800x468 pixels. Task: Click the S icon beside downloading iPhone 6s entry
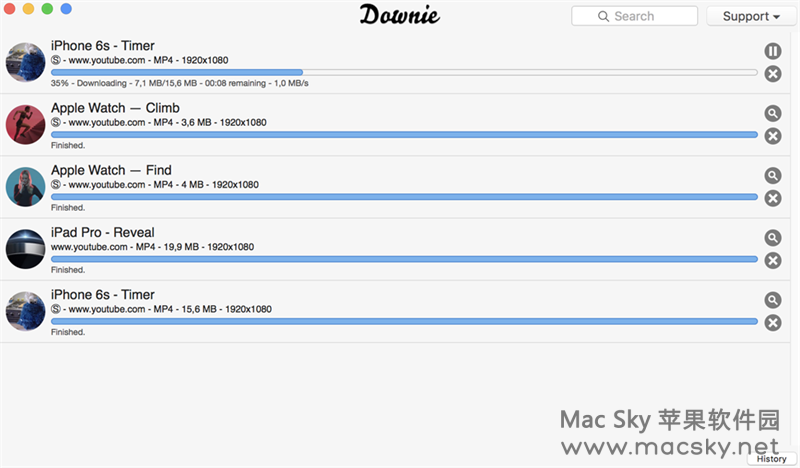[x=56, y=60]
